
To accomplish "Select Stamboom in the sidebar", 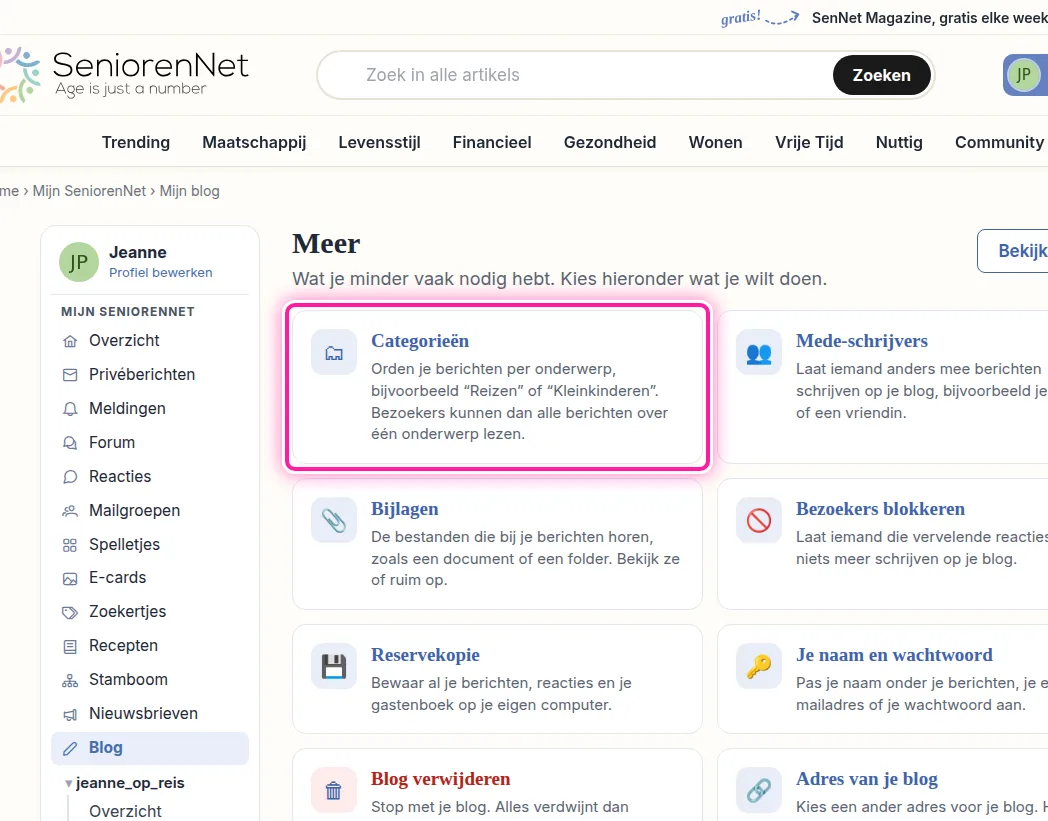I will (x=150, y=680).
